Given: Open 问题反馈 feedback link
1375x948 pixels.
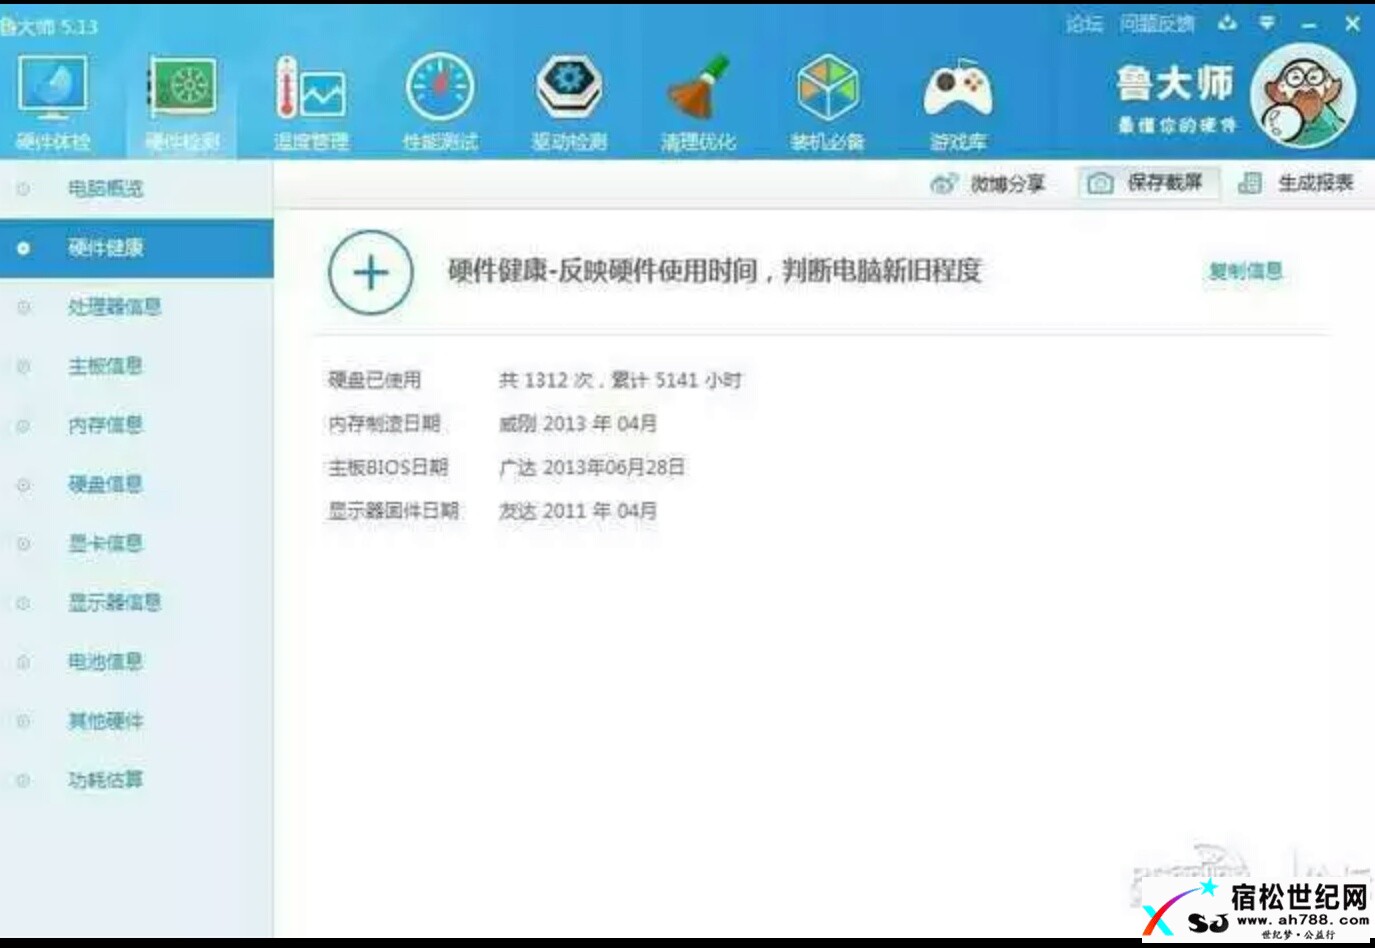Looking at the screenshot, I should [x=1157, y=23].
